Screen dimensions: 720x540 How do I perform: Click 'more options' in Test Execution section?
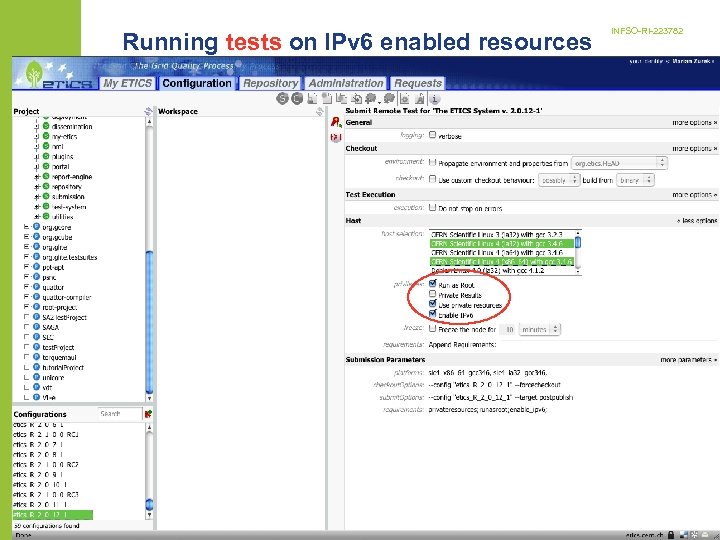click(694, 195)
